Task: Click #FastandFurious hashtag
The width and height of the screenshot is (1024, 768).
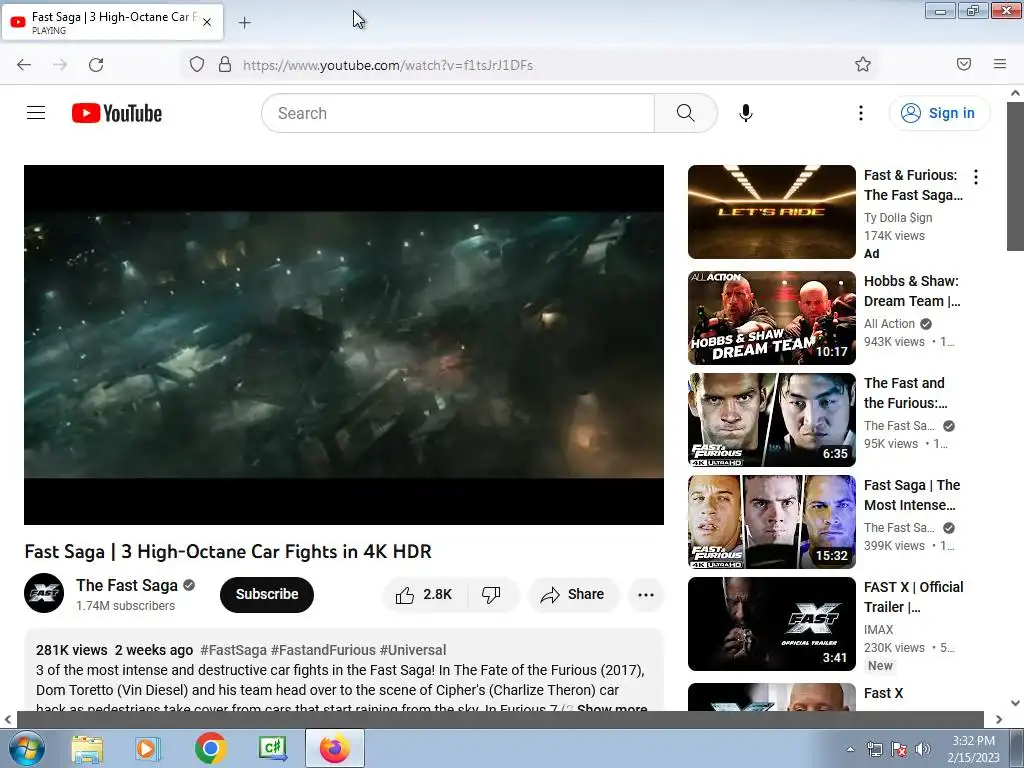Action: pos(323,650)
